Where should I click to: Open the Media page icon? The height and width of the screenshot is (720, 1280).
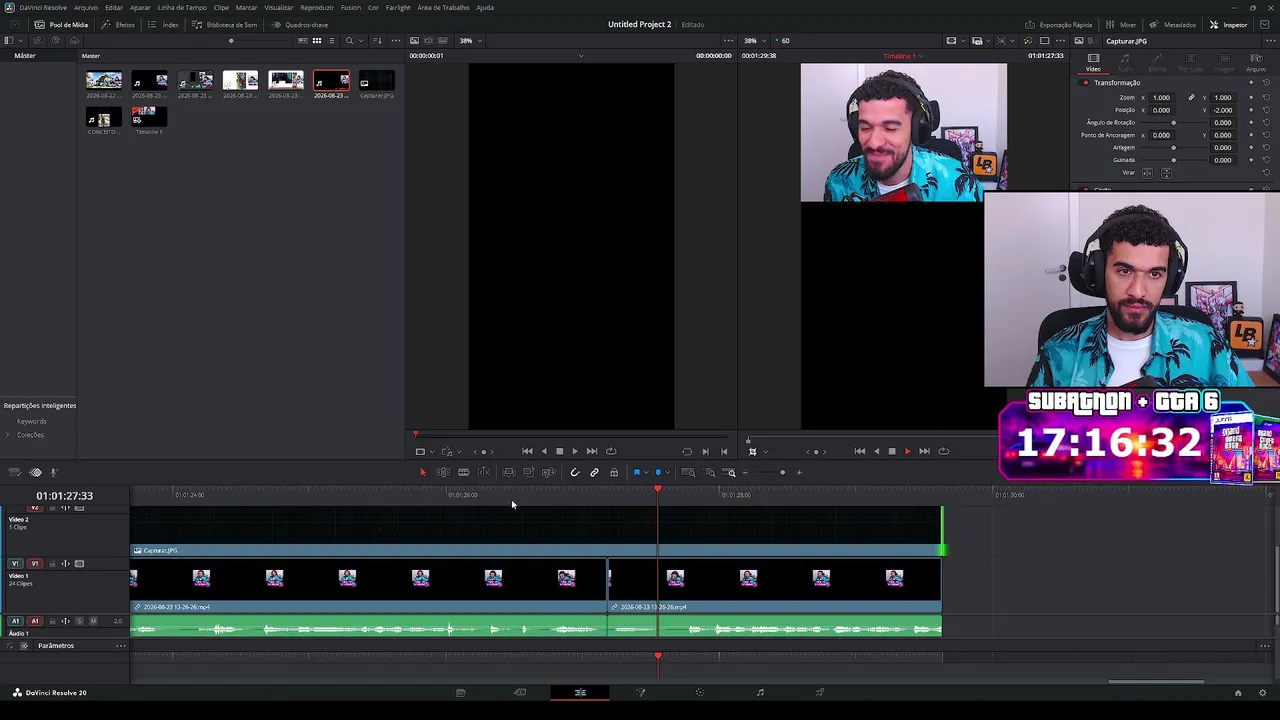pyautogui.click(x=460, y=692)
